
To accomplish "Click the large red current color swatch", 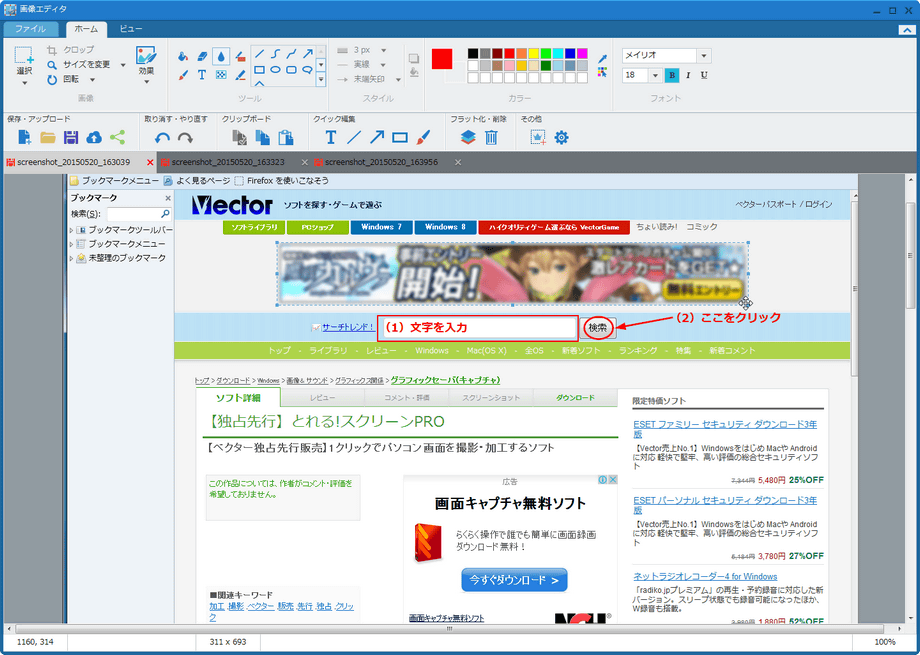I will coord(442,59).
